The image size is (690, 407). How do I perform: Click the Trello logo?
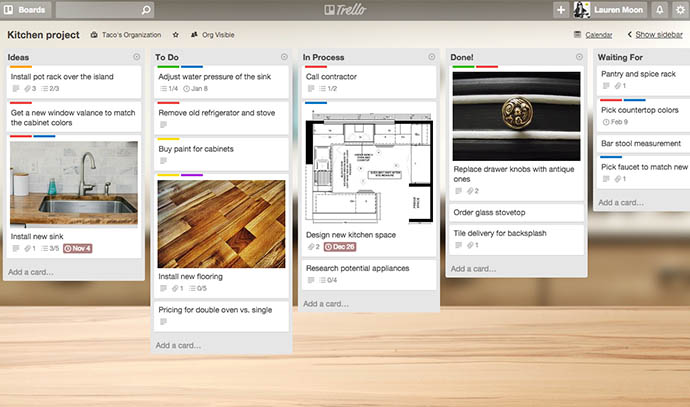coord(345,10)
